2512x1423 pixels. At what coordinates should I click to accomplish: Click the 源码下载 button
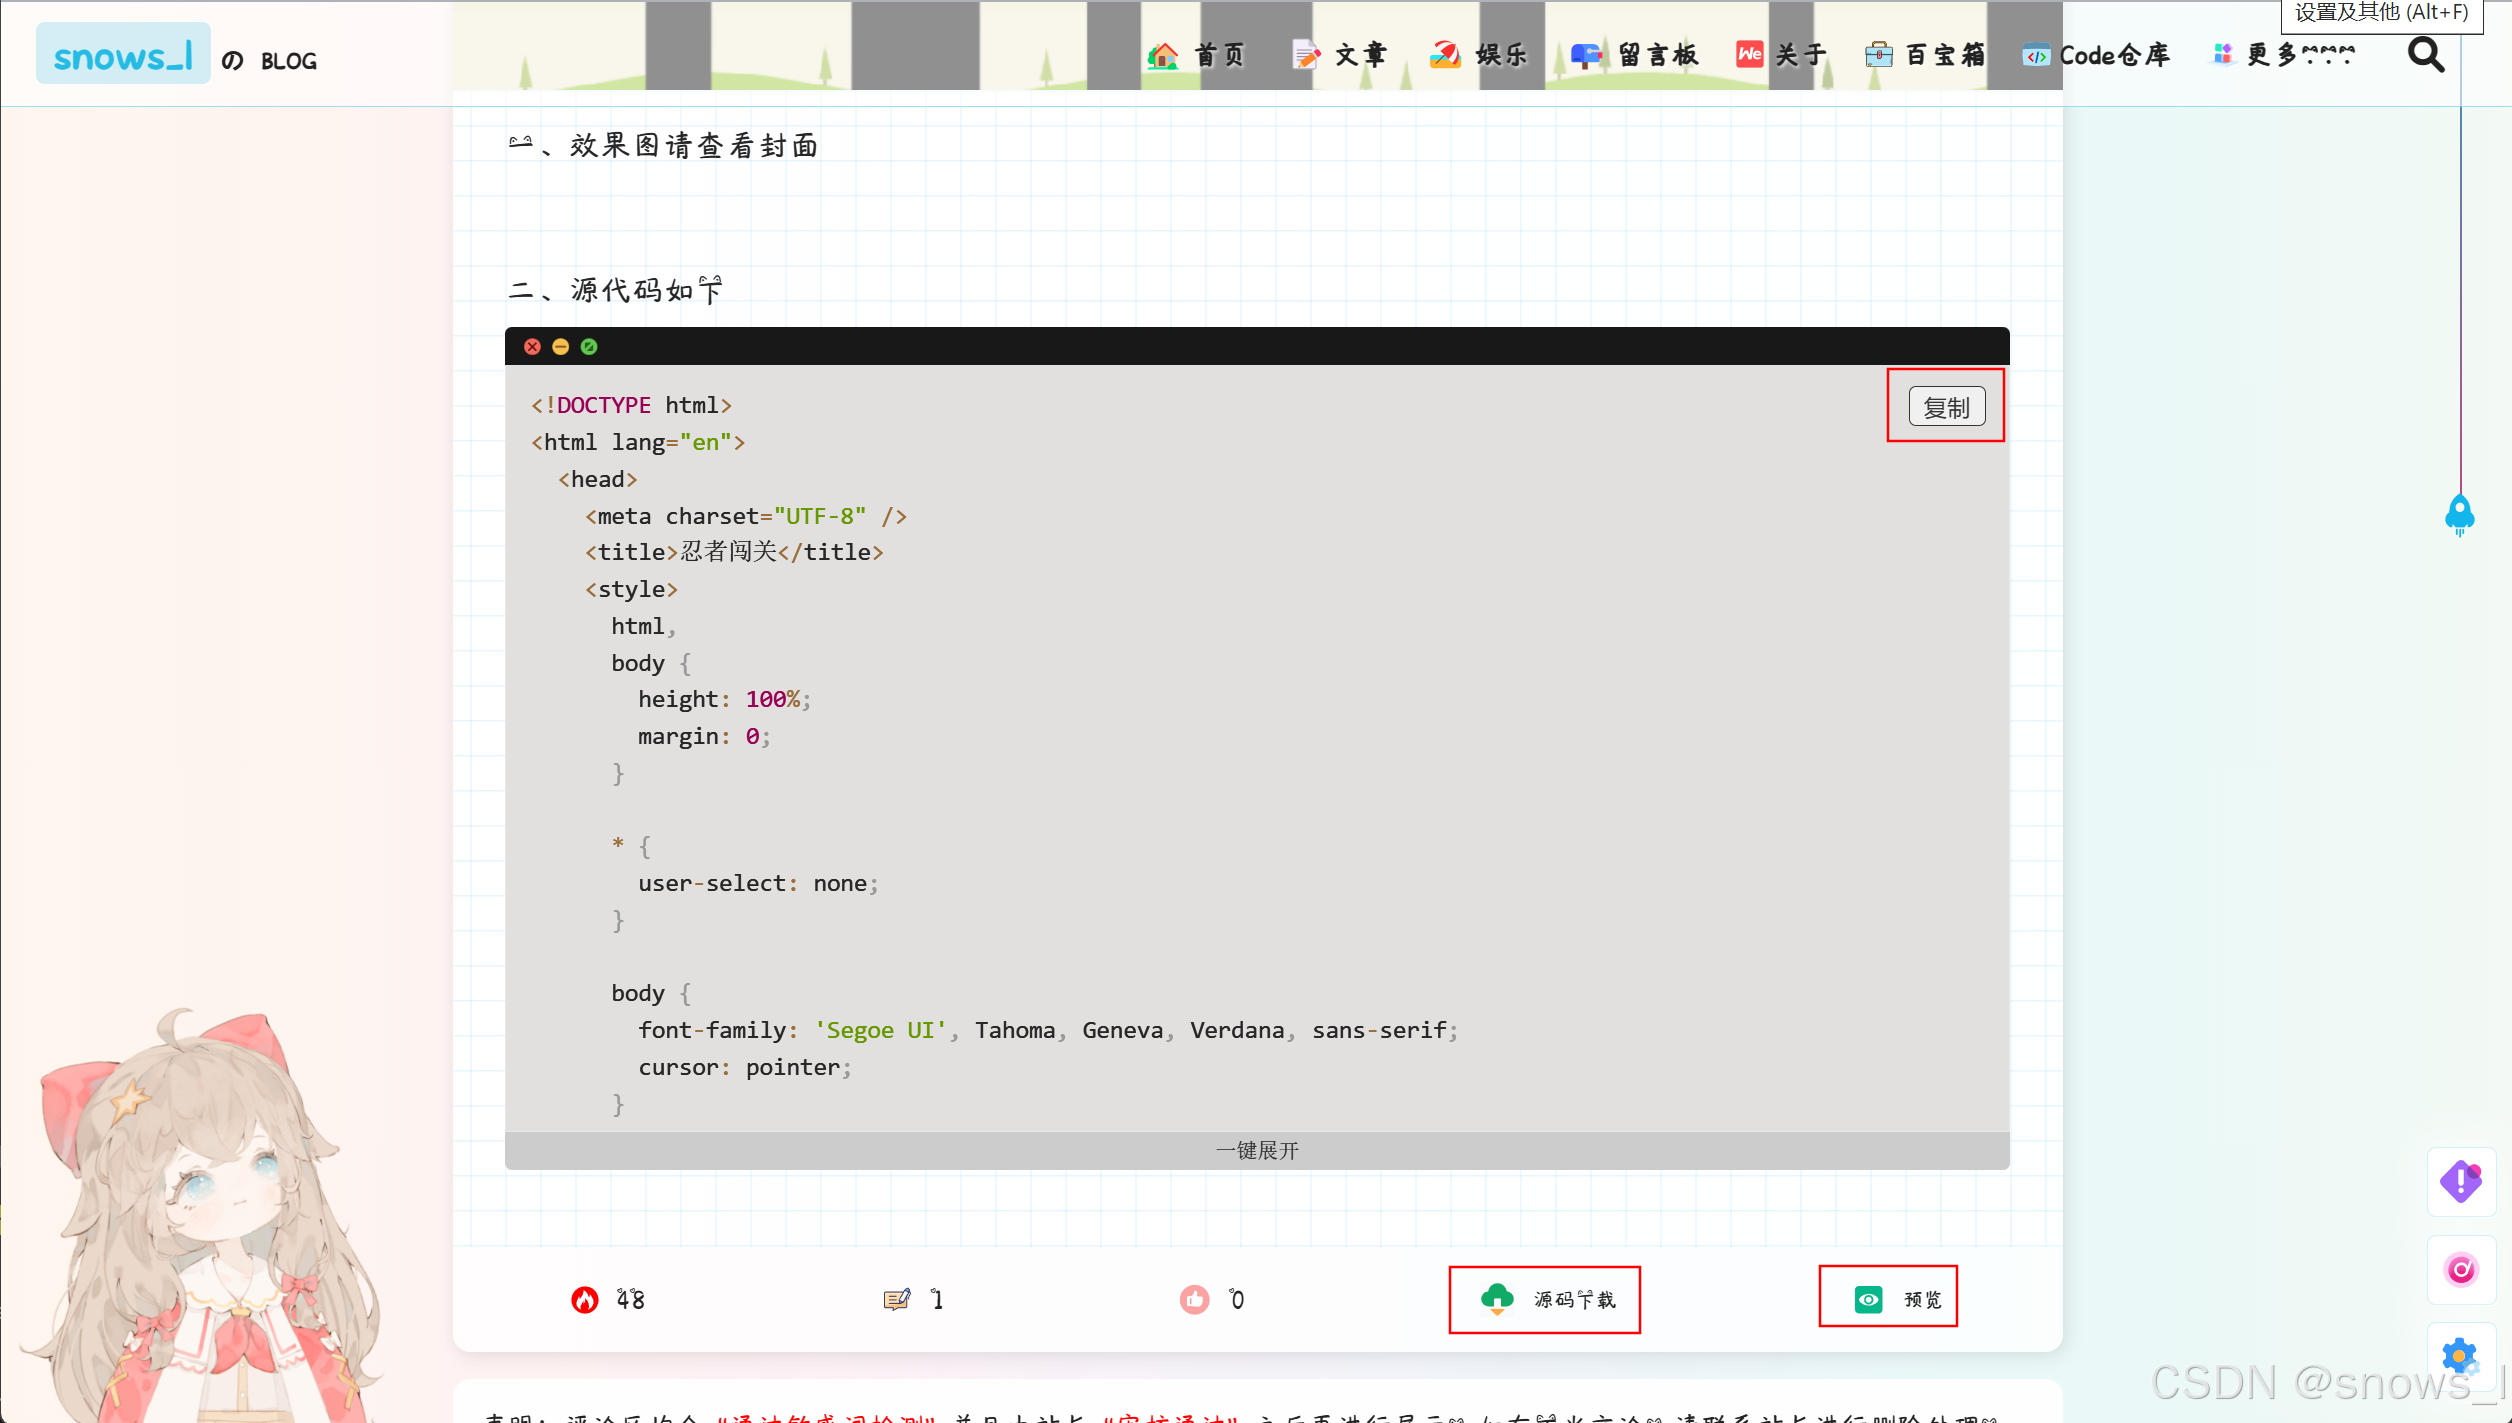point(1574,1299)
